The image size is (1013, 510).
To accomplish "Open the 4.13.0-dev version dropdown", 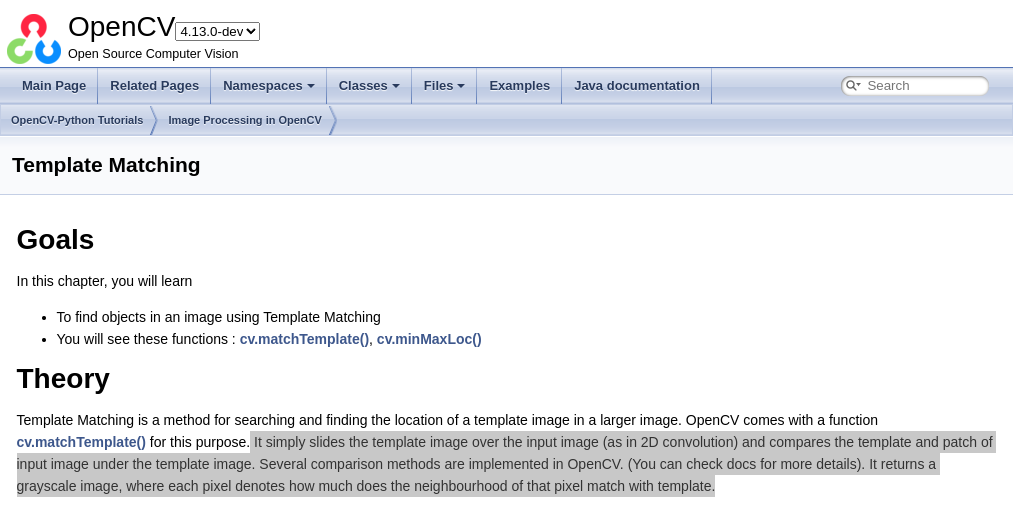I will click(217, 32).
